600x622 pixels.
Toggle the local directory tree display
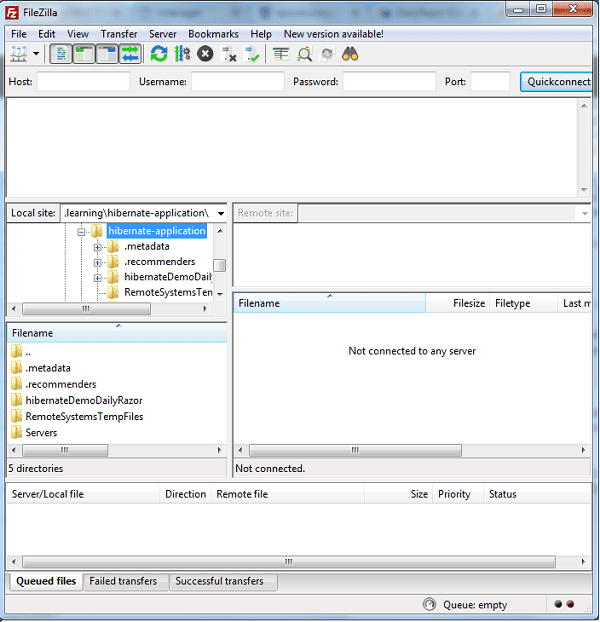84,54
